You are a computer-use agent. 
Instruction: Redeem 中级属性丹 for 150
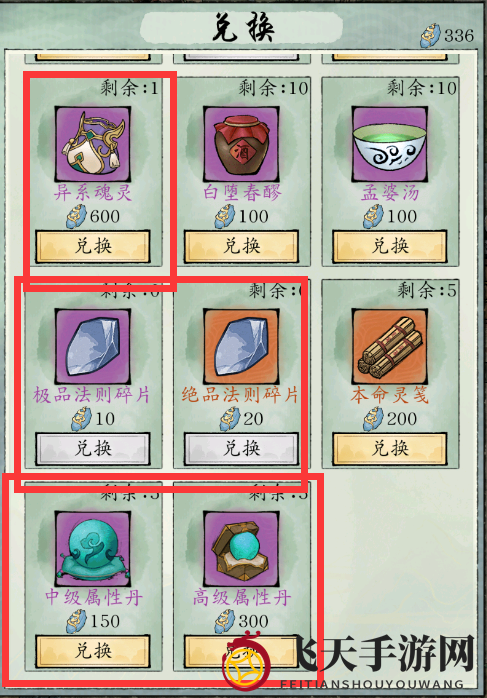(93, 651)
